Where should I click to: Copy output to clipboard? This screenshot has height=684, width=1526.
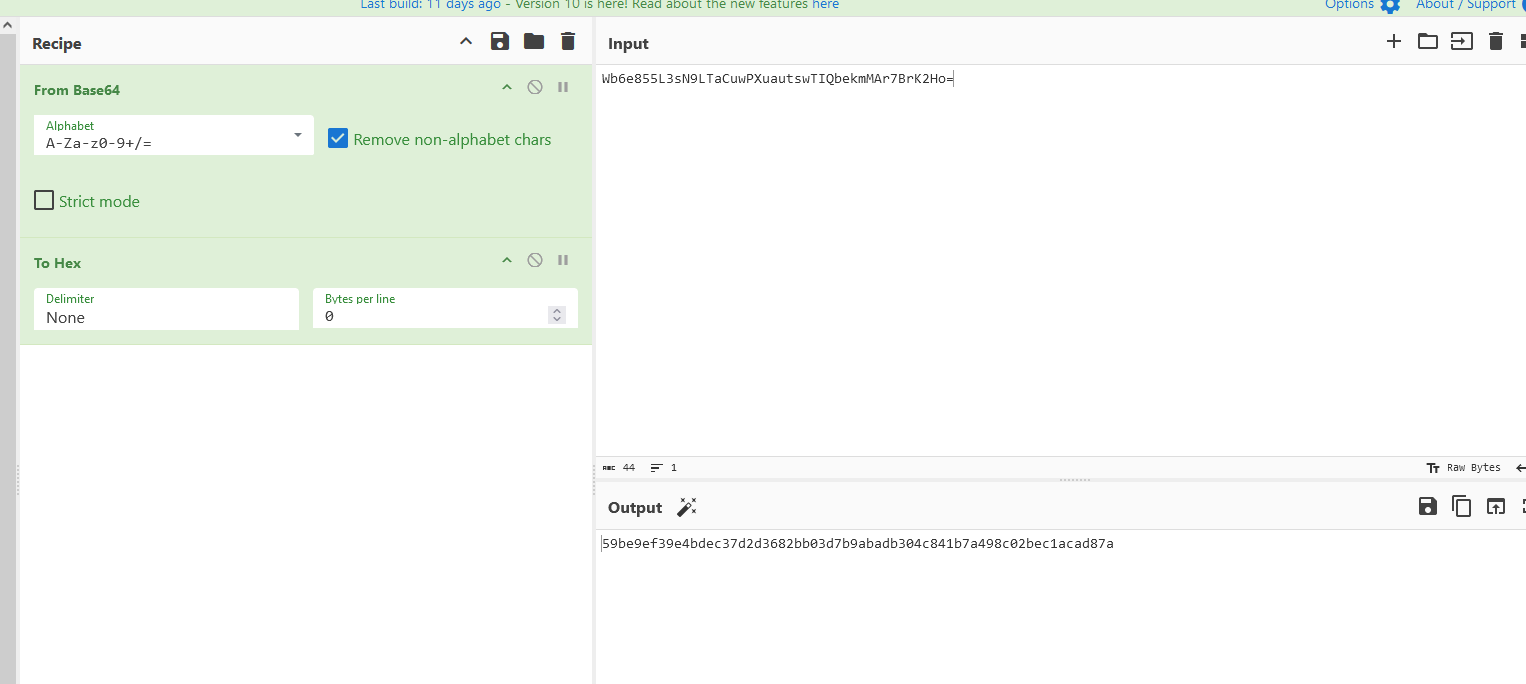(x=1462, y=506)
